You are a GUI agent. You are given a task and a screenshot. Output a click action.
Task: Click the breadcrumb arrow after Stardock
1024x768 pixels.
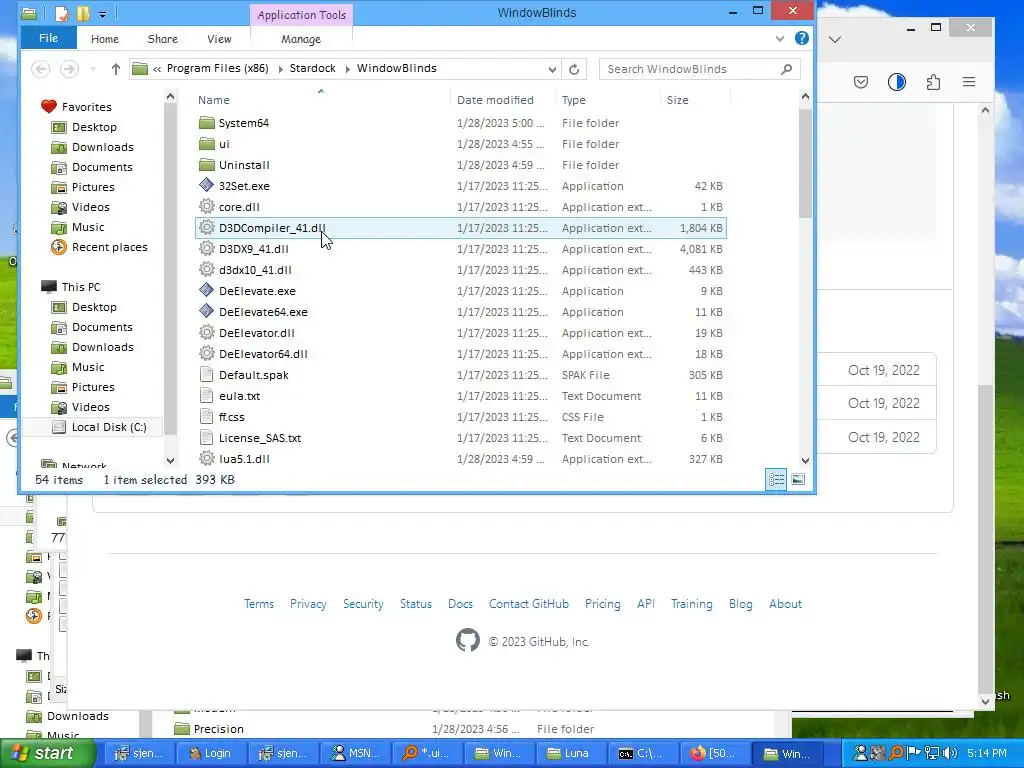346,69
